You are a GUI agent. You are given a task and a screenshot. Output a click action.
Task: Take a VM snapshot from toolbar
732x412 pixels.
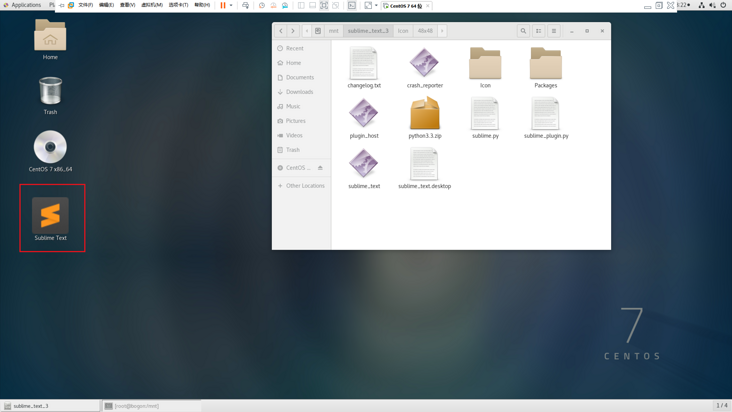coord(262,5)
